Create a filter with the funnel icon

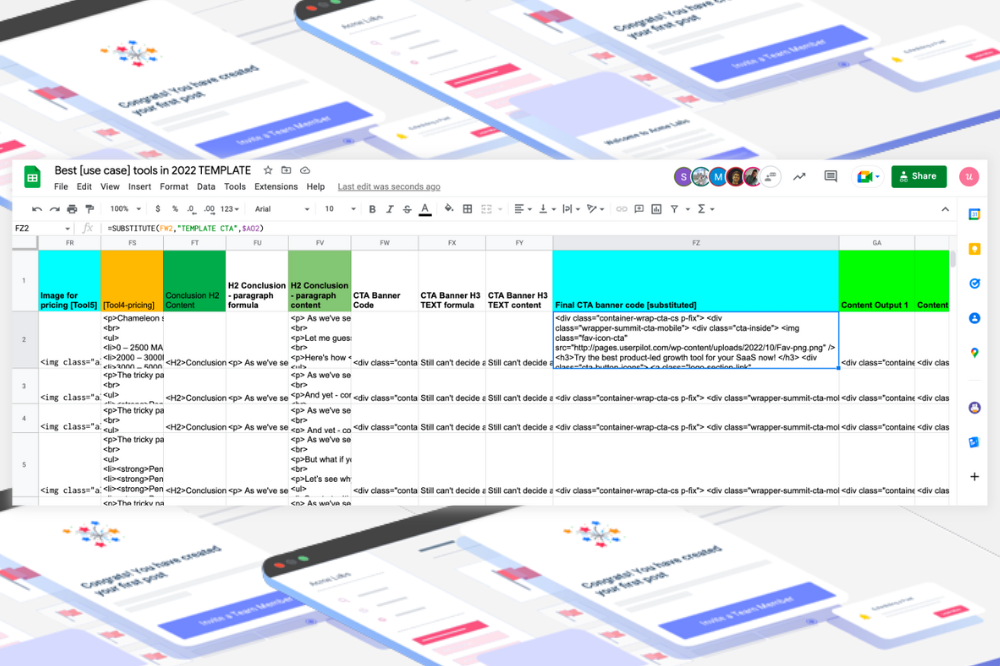(x=672, y=209)
